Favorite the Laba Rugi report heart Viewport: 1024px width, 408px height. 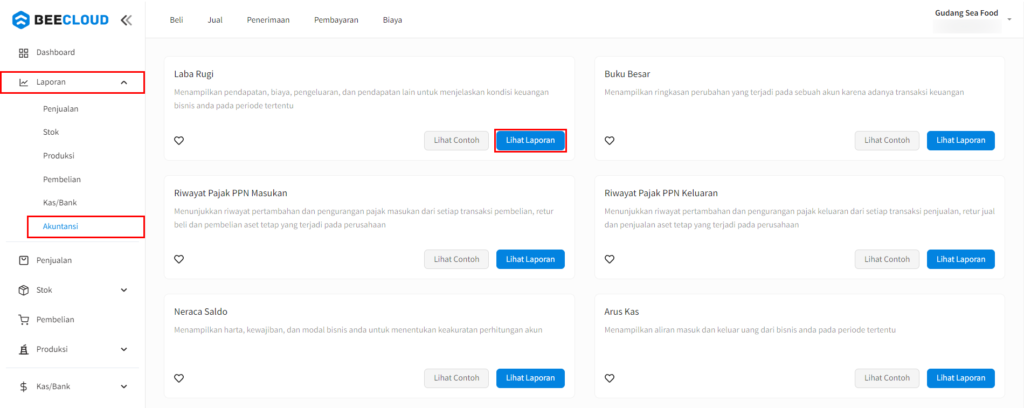click(x=179, y=141)
